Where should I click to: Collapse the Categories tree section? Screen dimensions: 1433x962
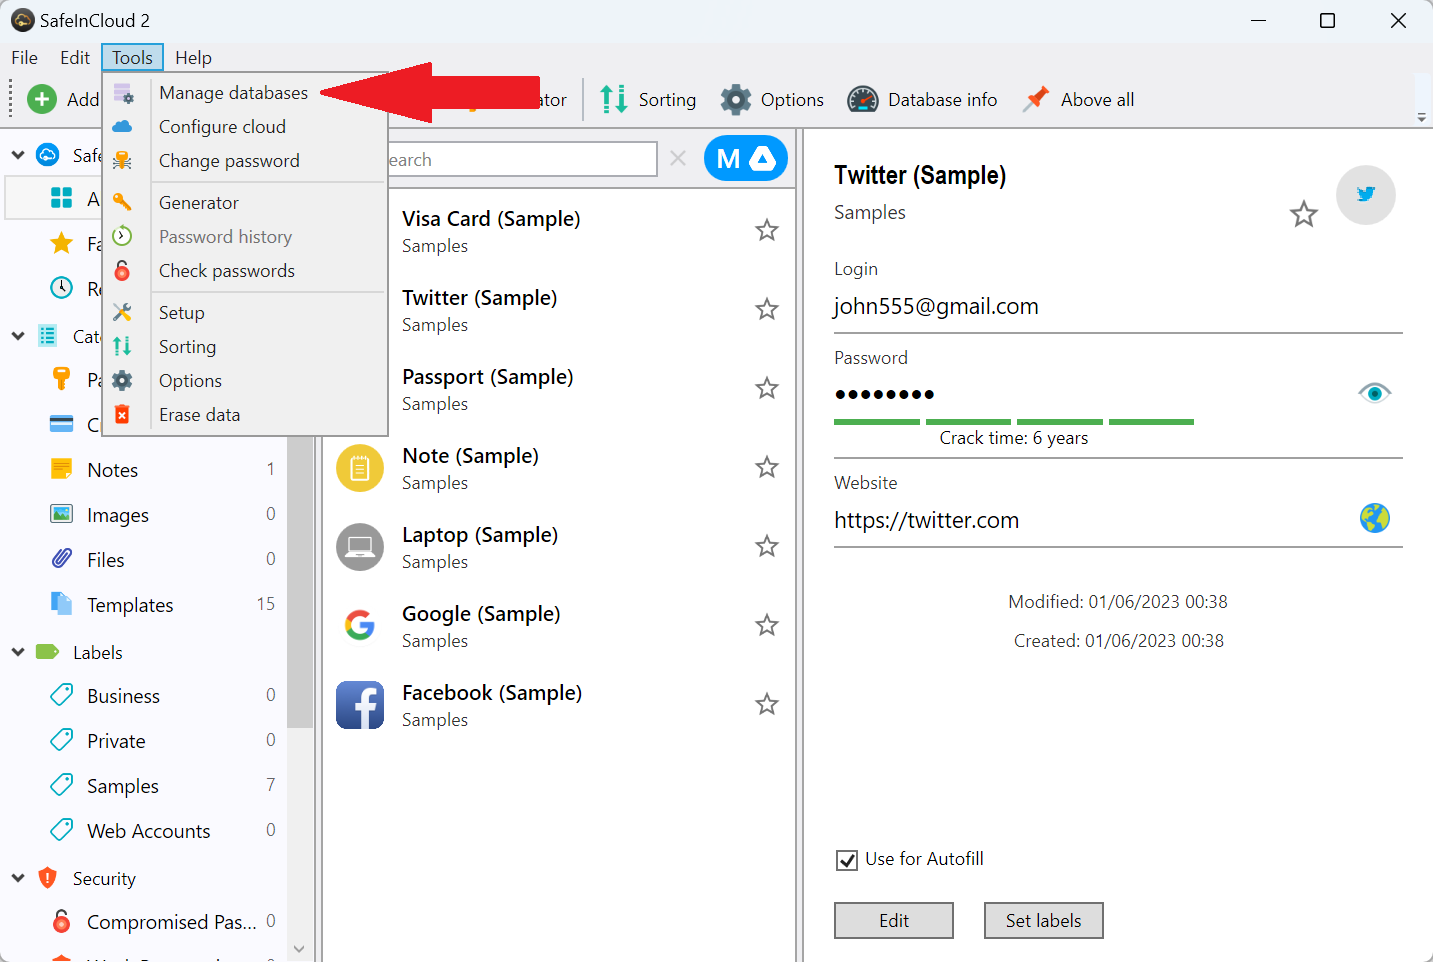click(18, 336)
